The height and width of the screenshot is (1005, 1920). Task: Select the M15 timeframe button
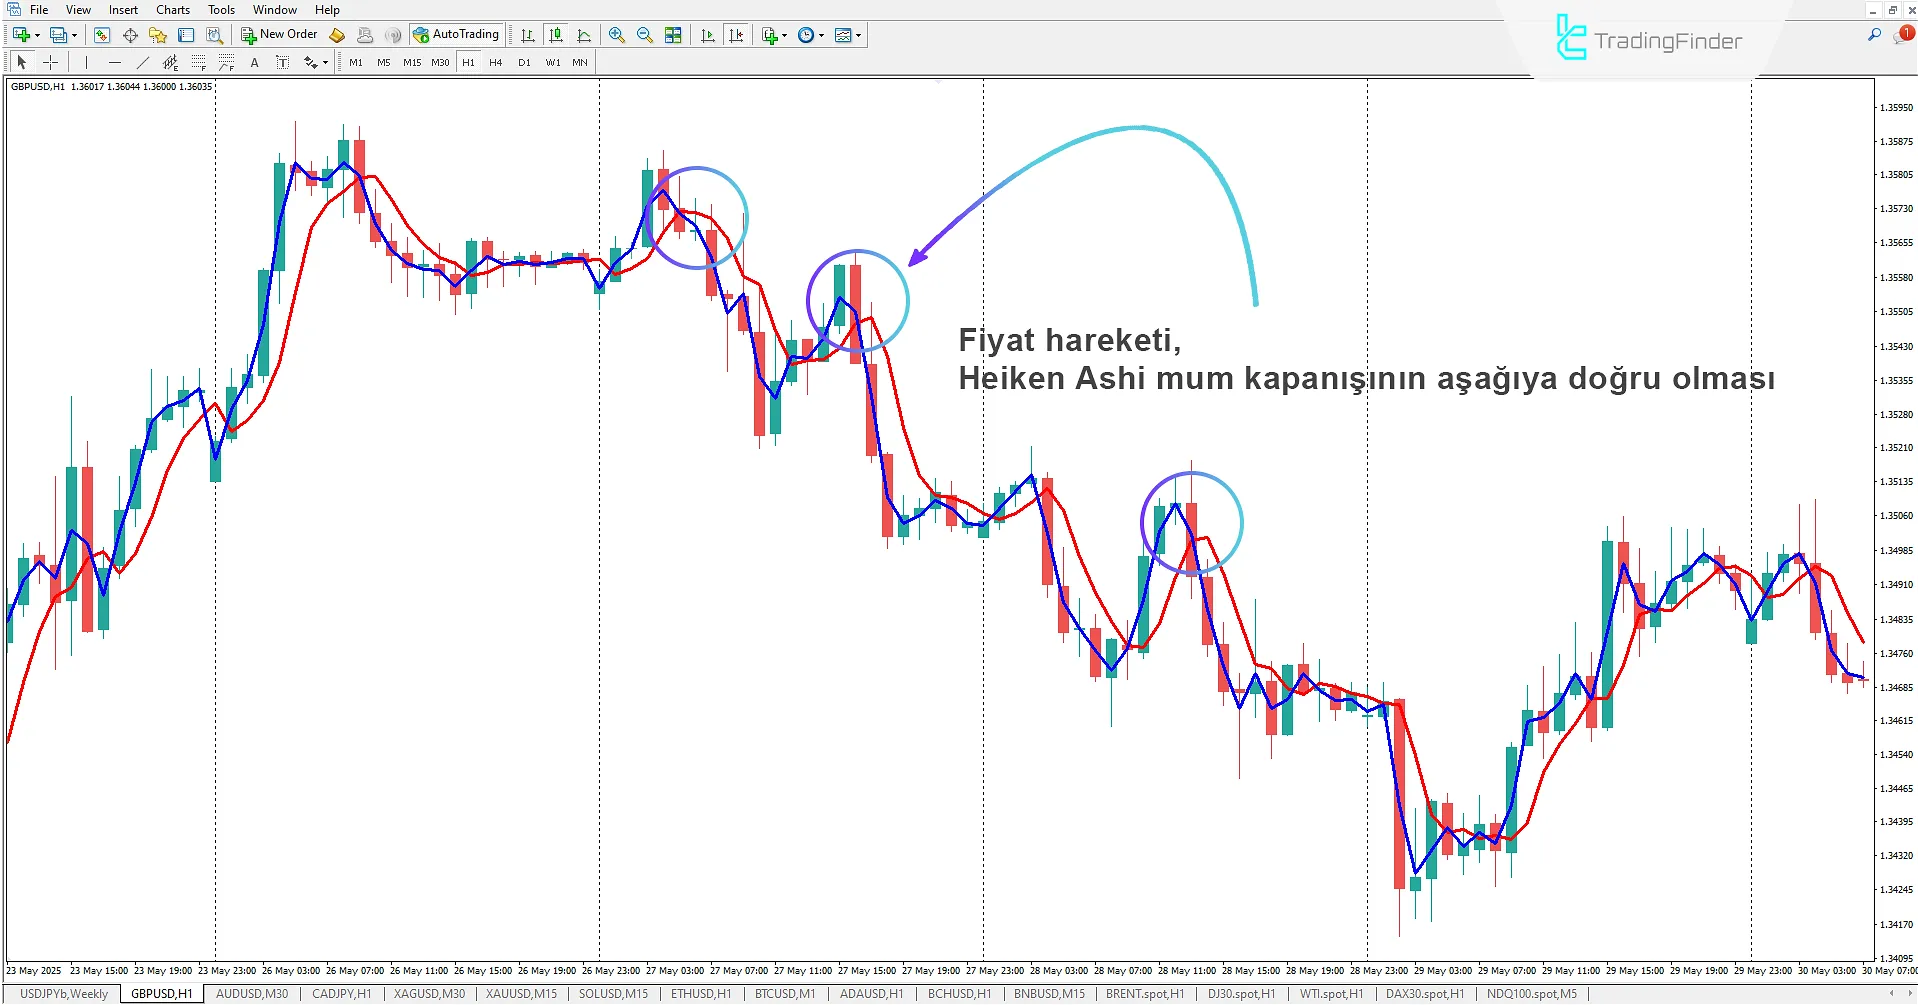411,61
